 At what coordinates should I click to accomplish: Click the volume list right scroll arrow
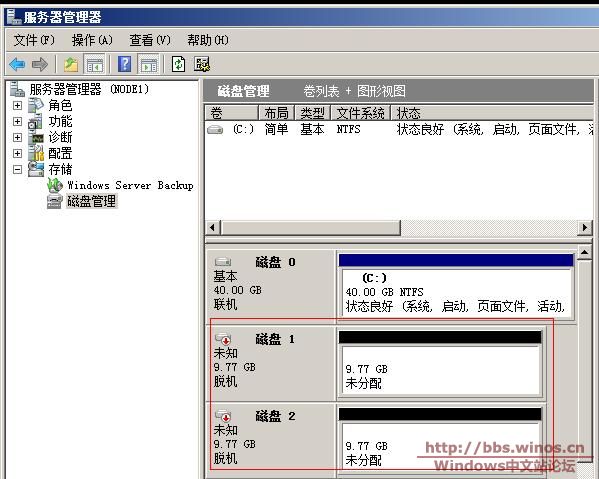point(584,228)
